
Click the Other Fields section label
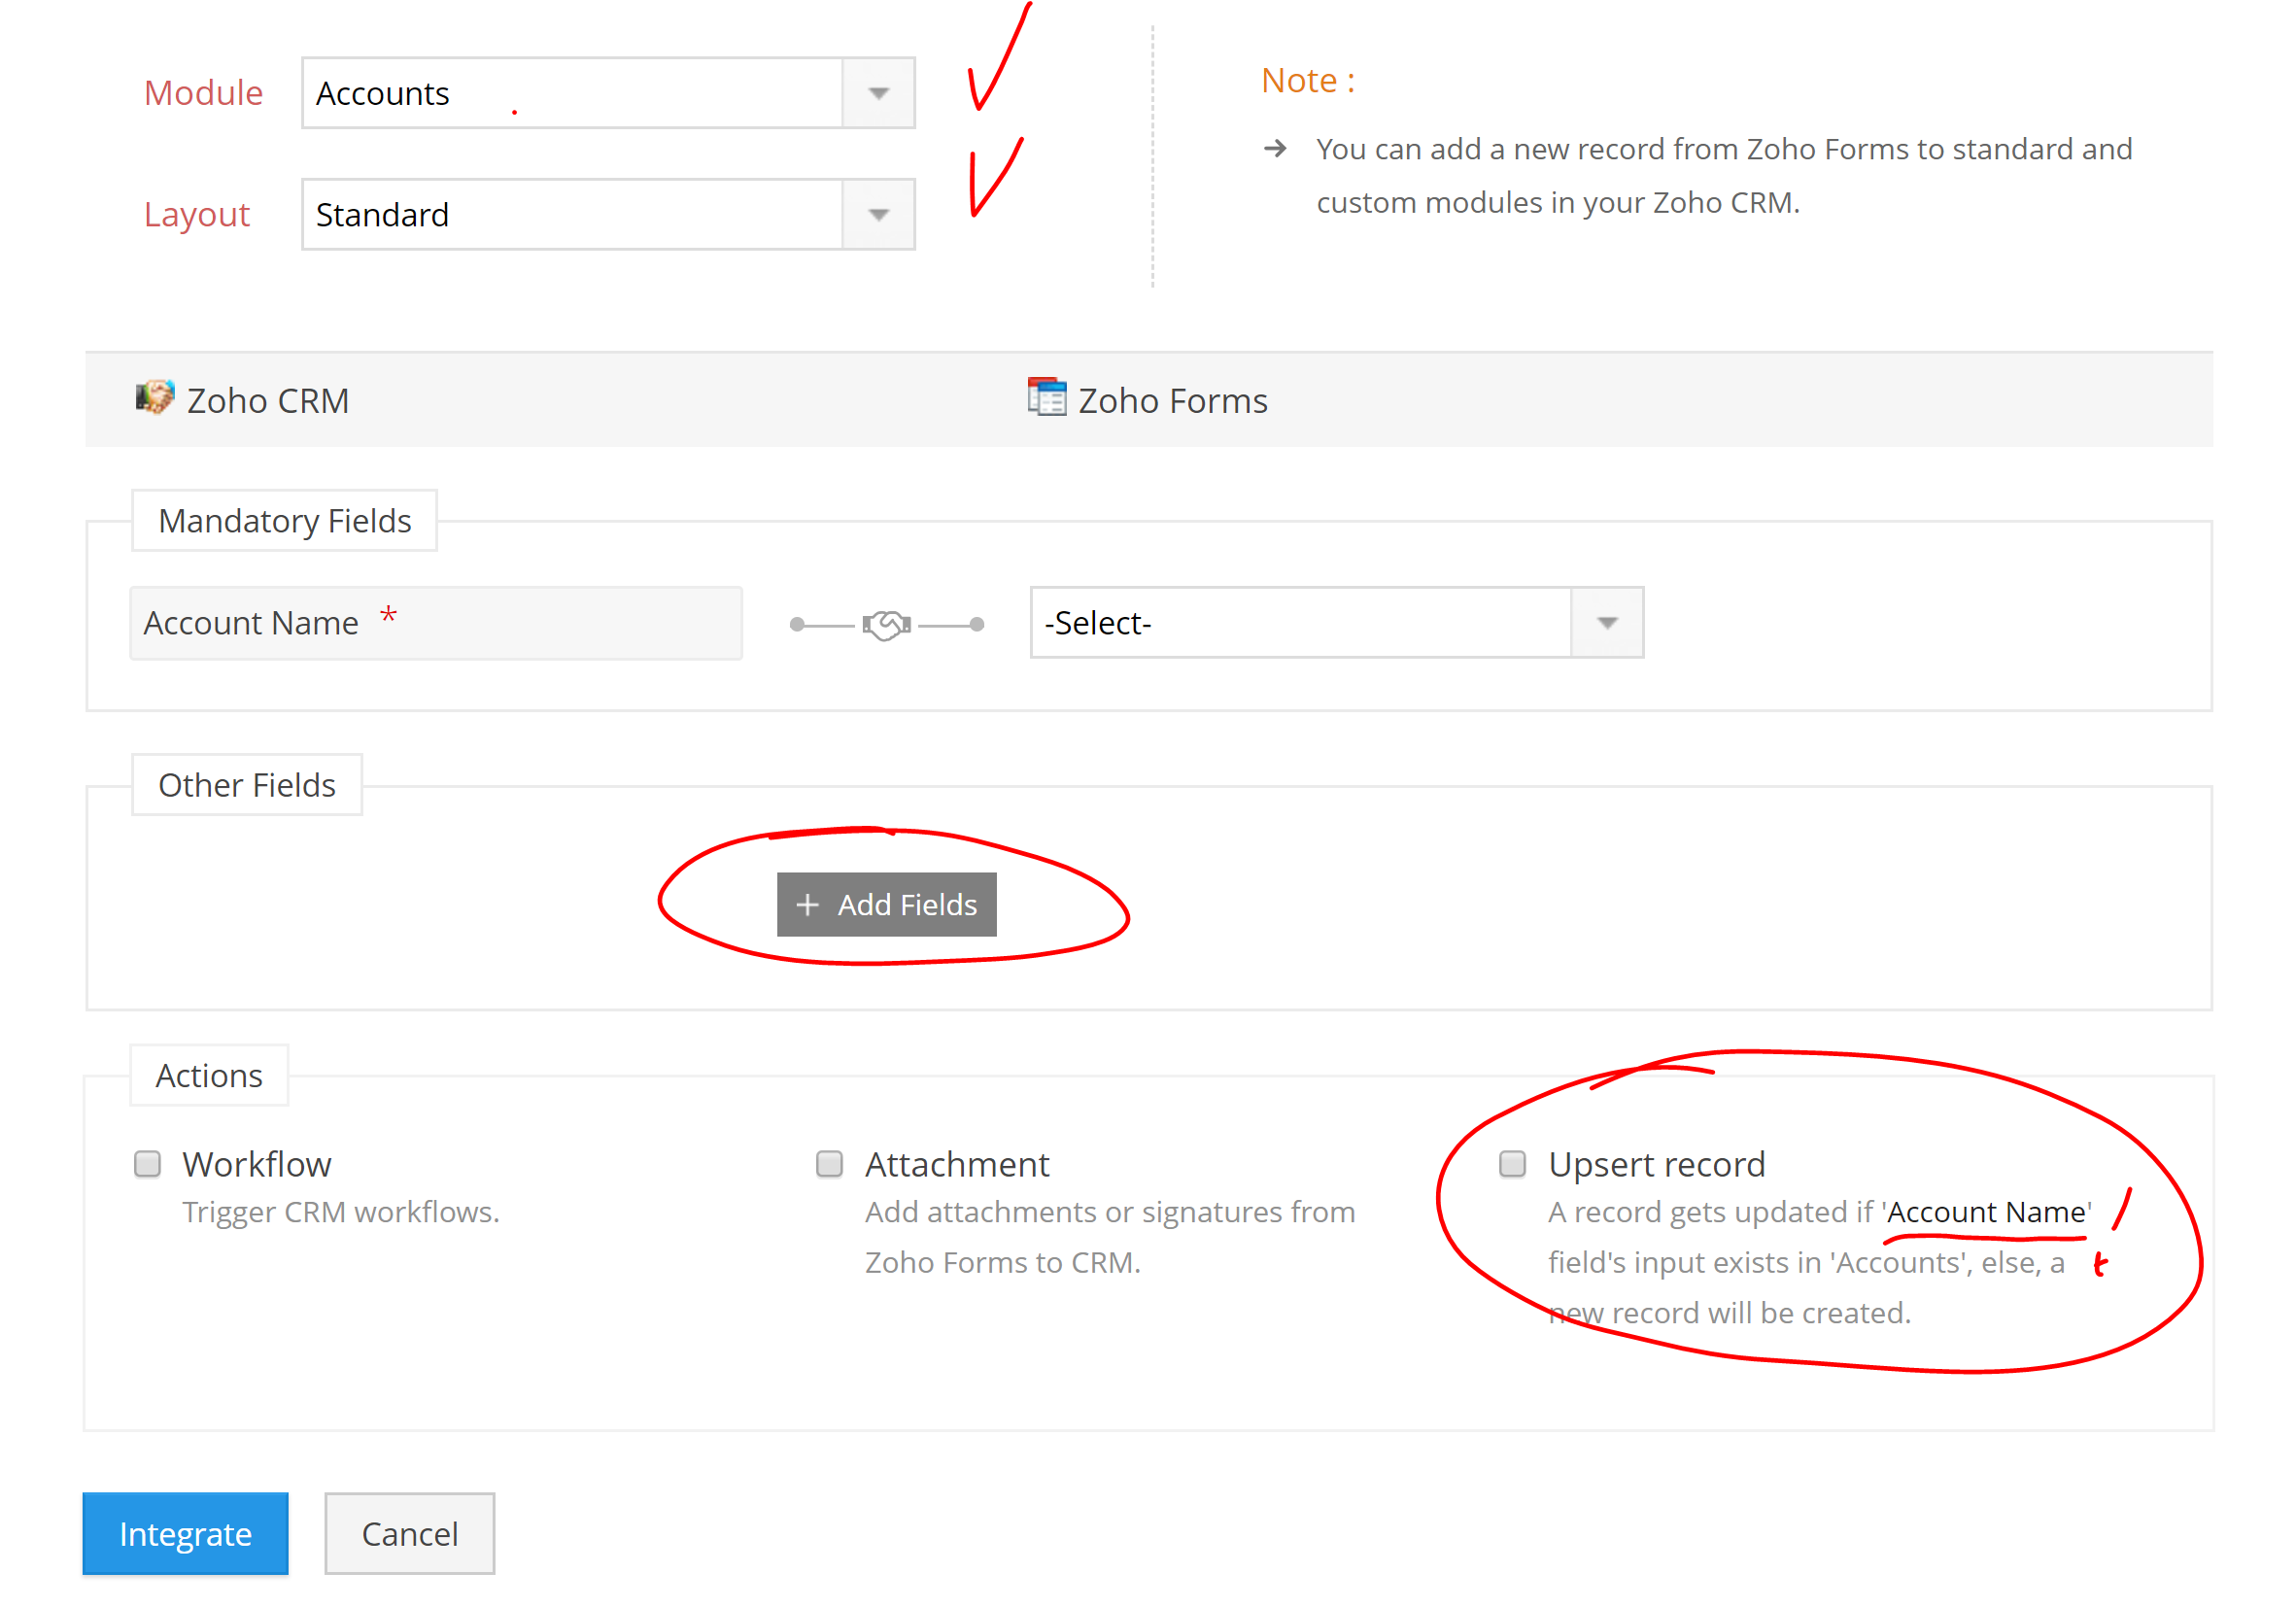coord(247,785)
